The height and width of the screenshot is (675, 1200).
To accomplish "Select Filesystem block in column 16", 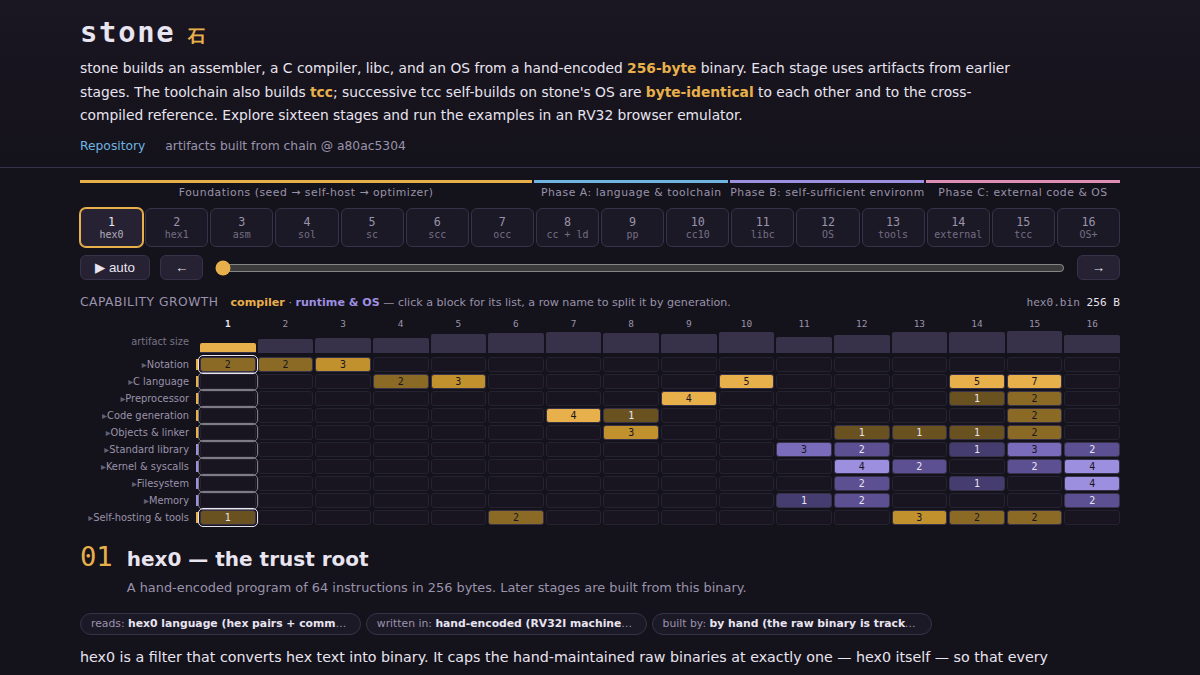I will 1092,484.
